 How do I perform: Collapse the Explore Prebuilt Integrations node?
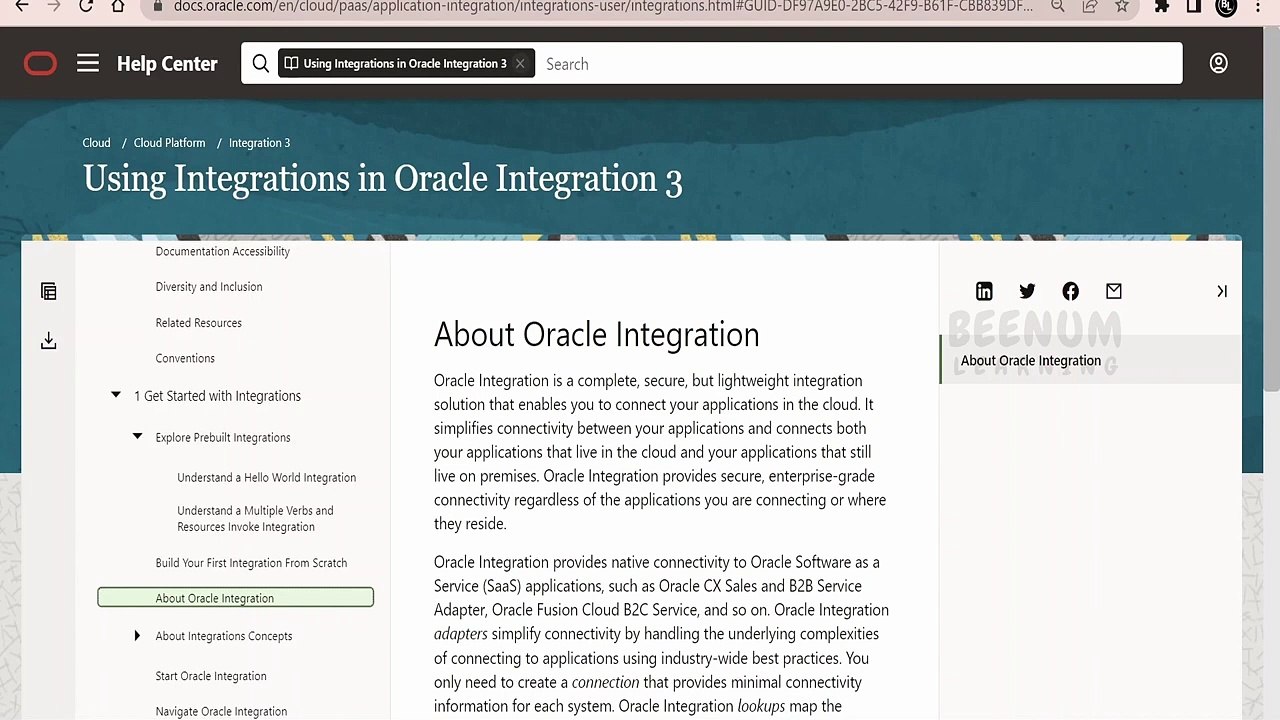click(137, 437)
